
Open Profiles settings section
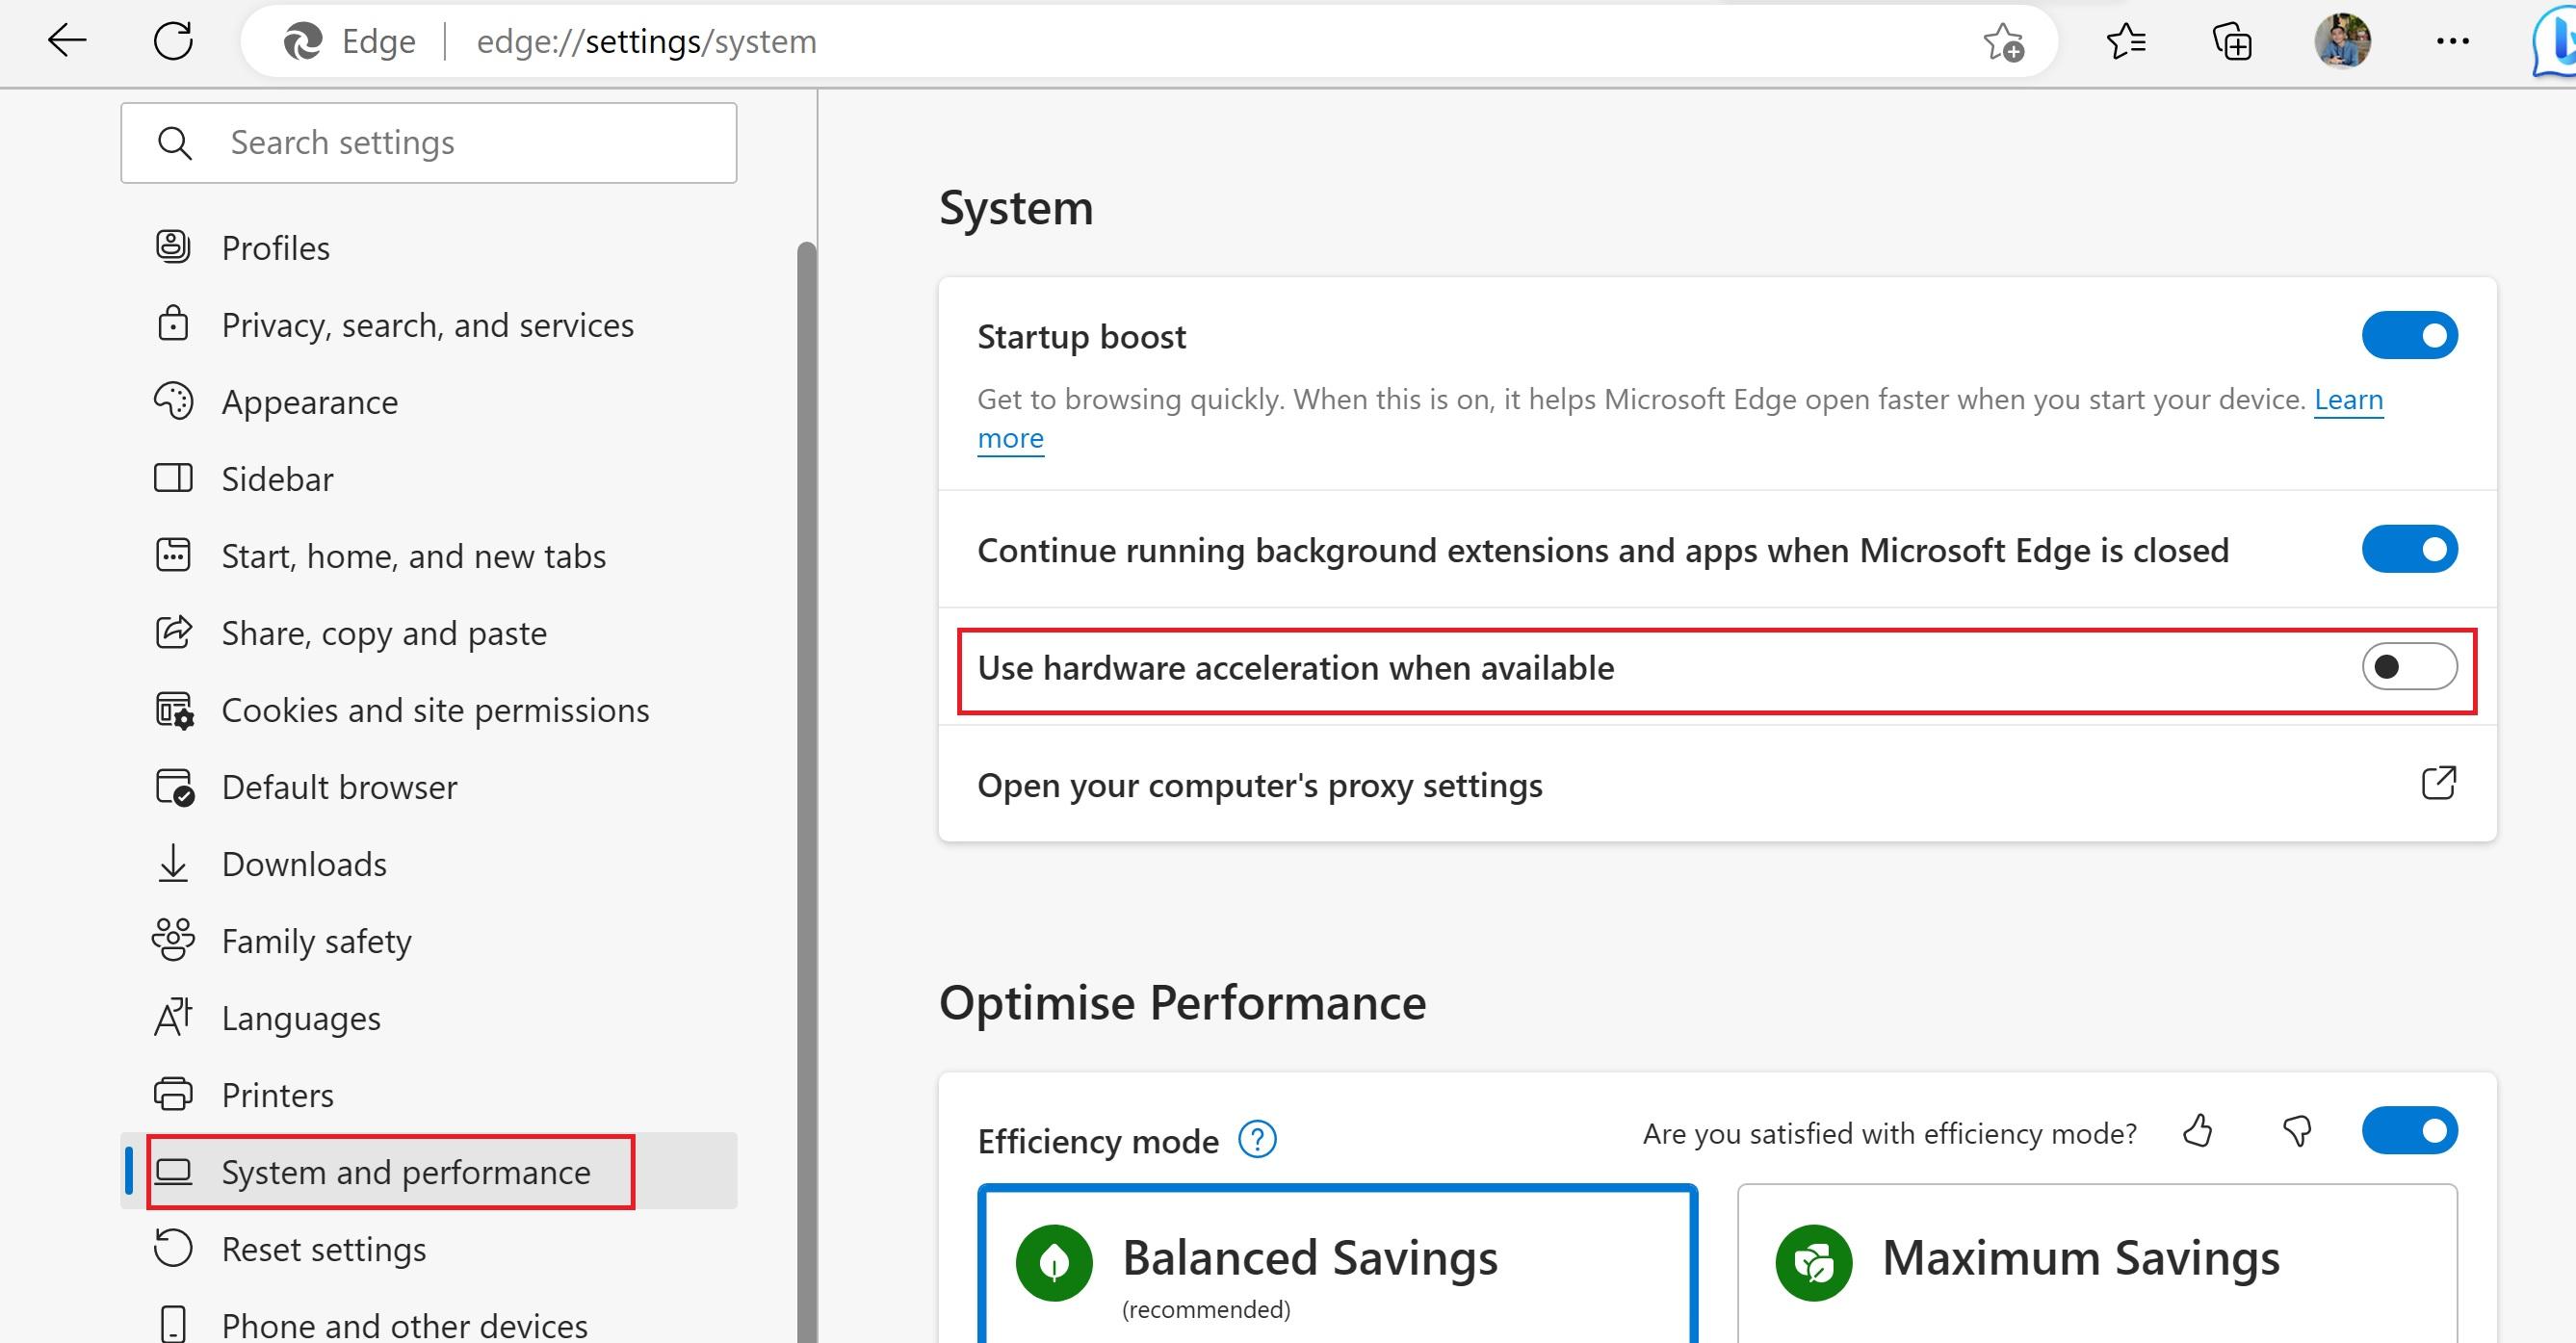point(429,247)
